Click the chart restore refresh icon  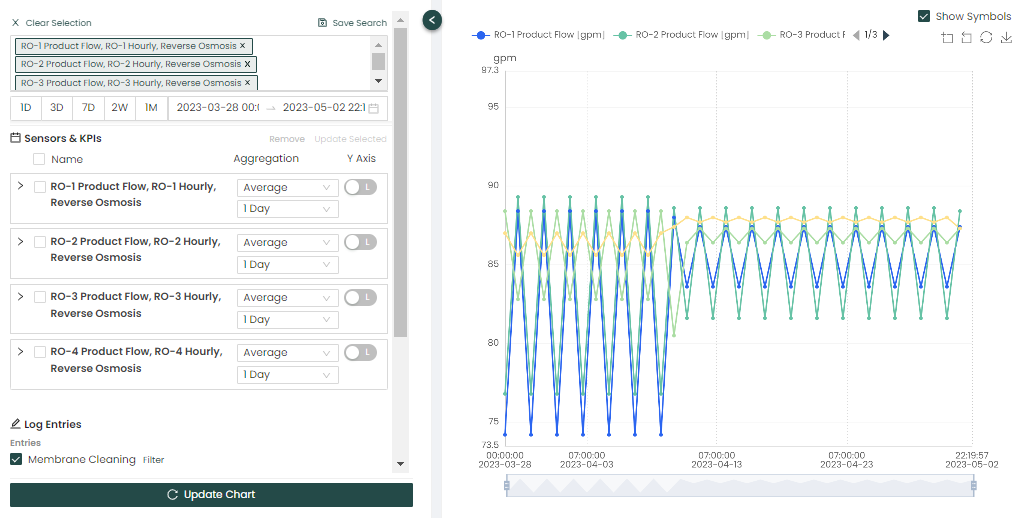point(986,38)
